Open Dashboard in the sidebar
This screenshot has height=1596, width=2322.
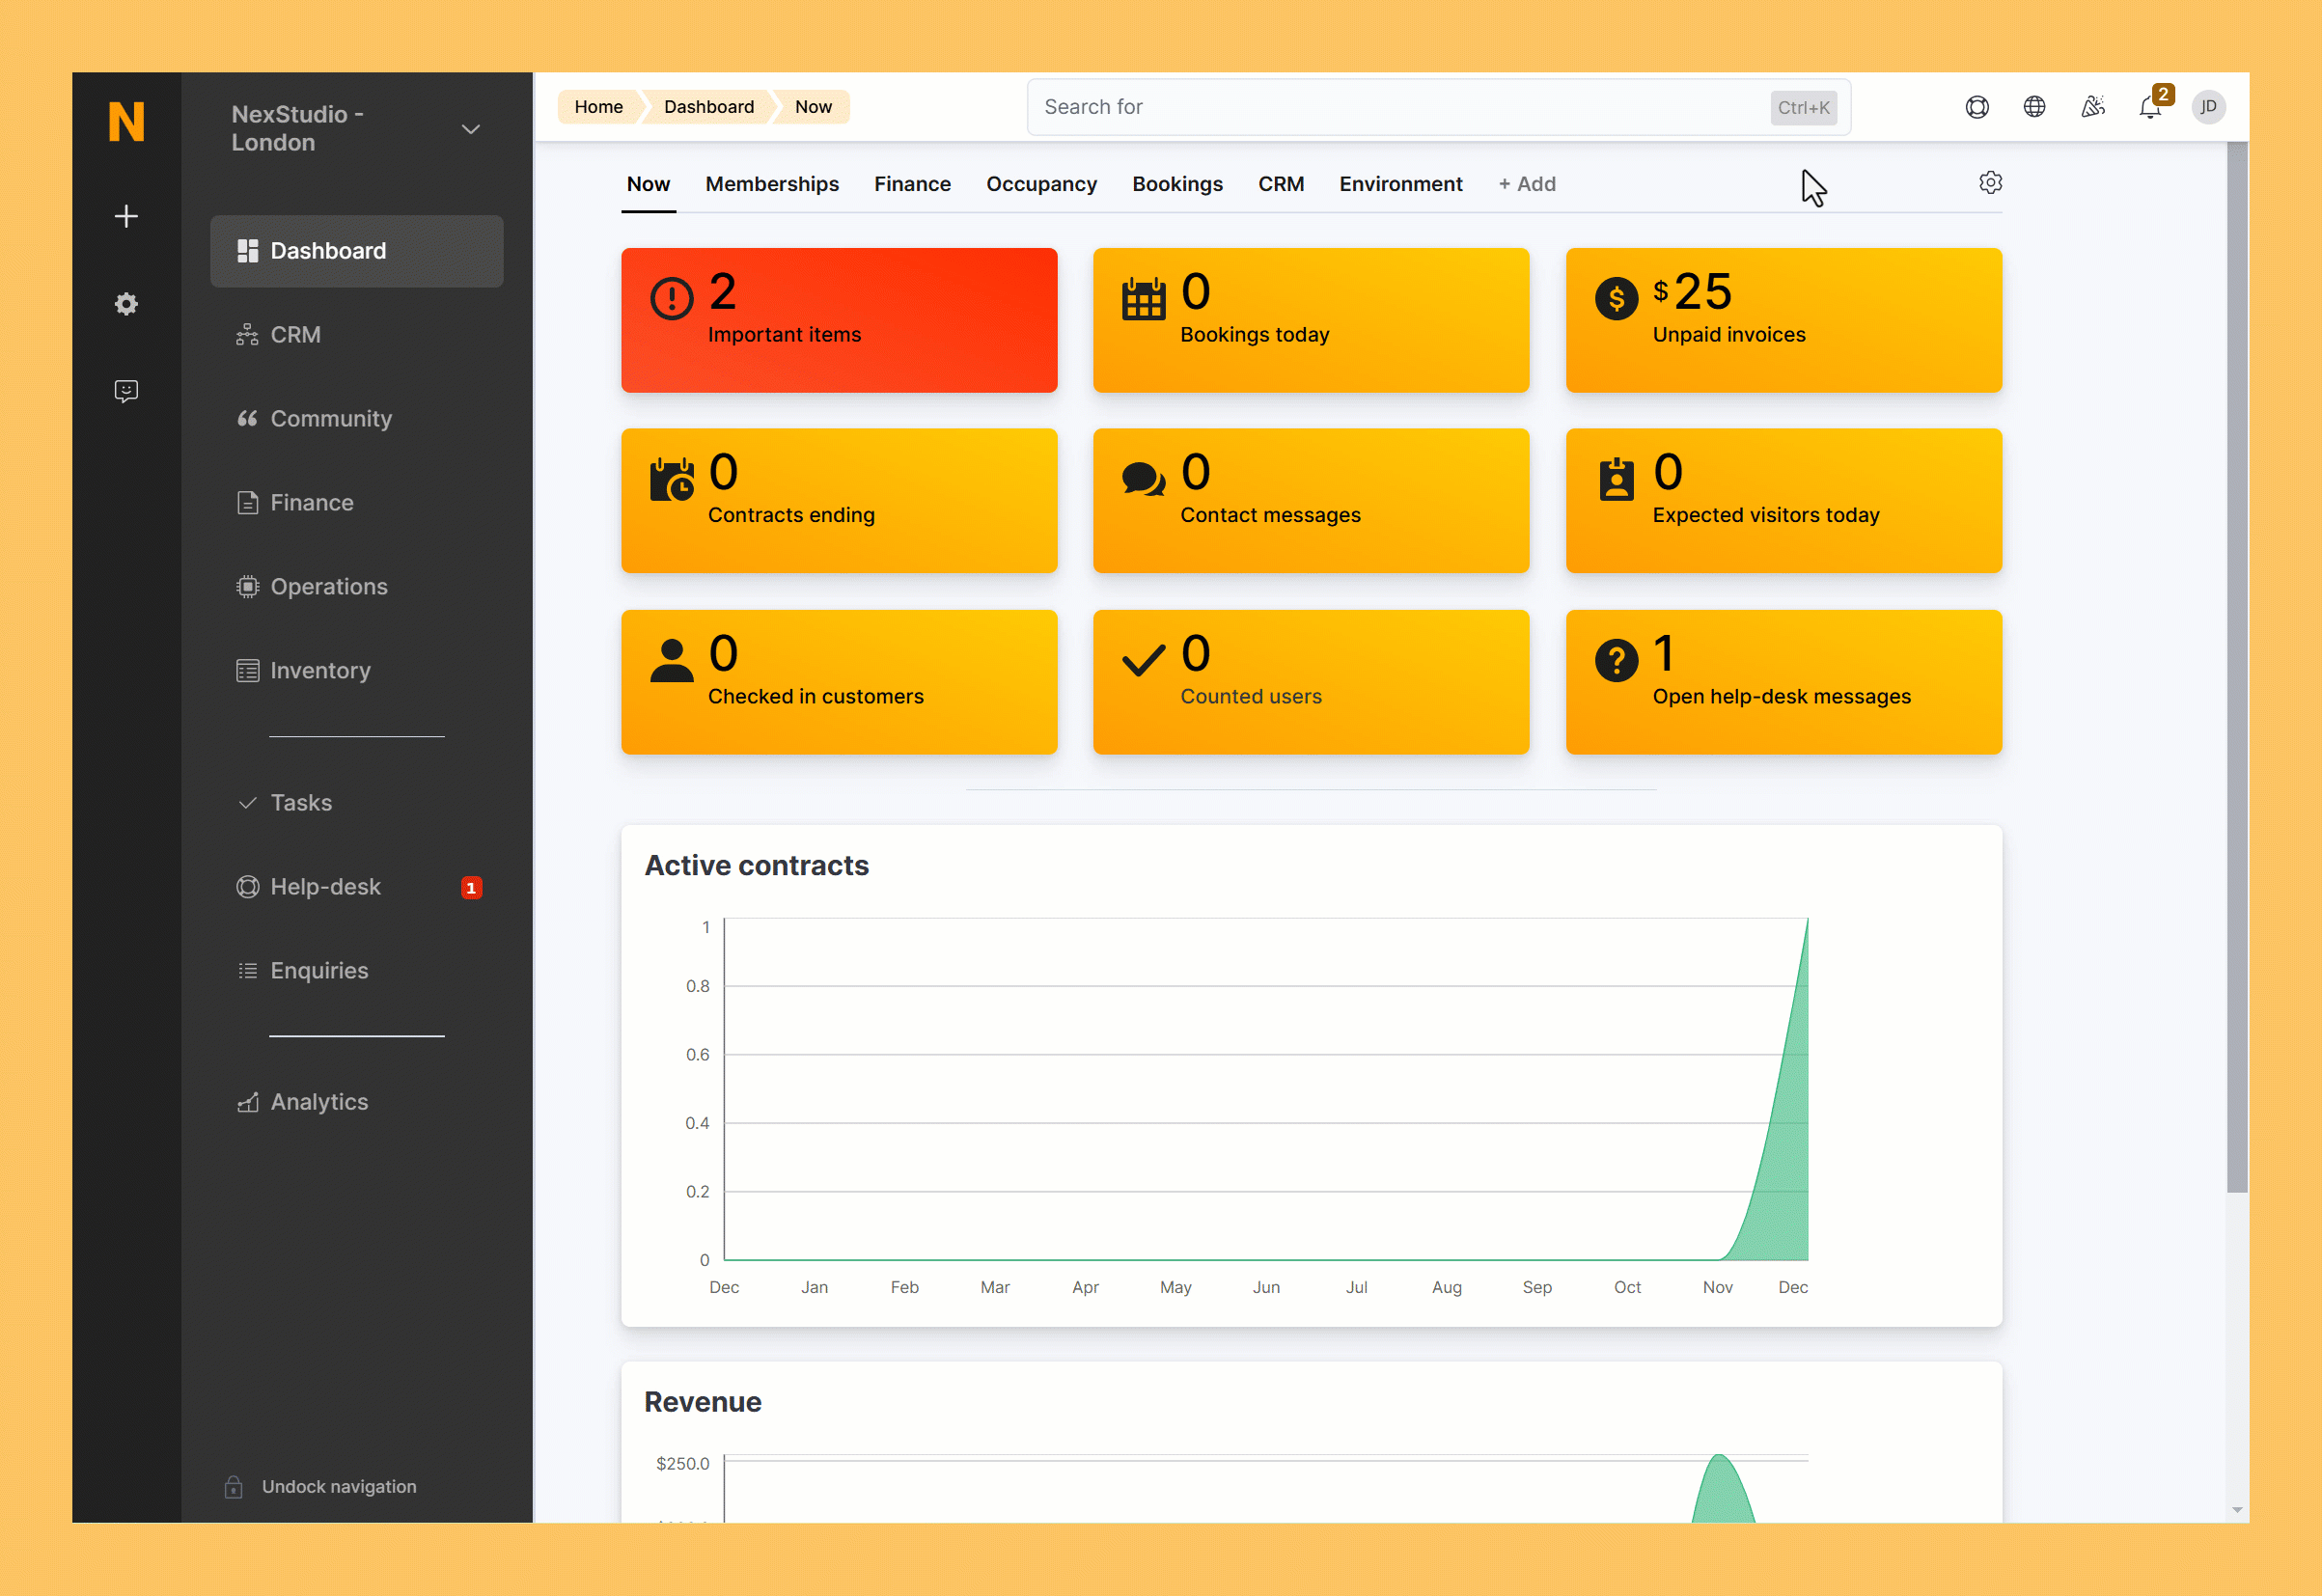pyautogui.click(x=357, y=251)
